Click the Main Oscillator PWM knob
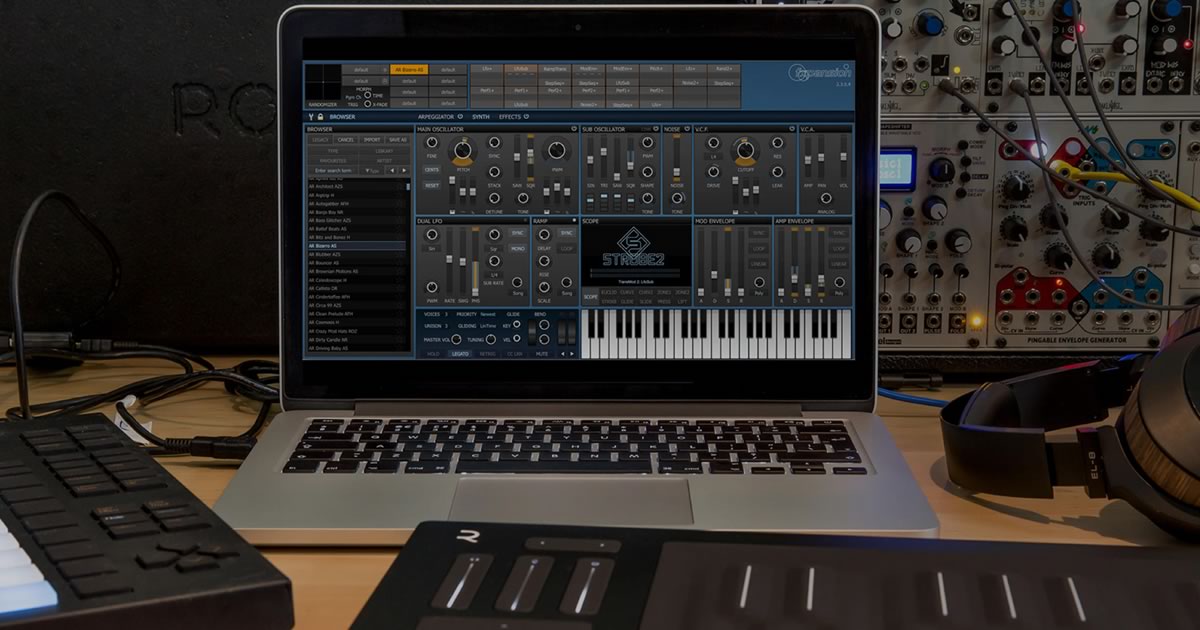This screenshot has height=630, width=1200. 556,150
